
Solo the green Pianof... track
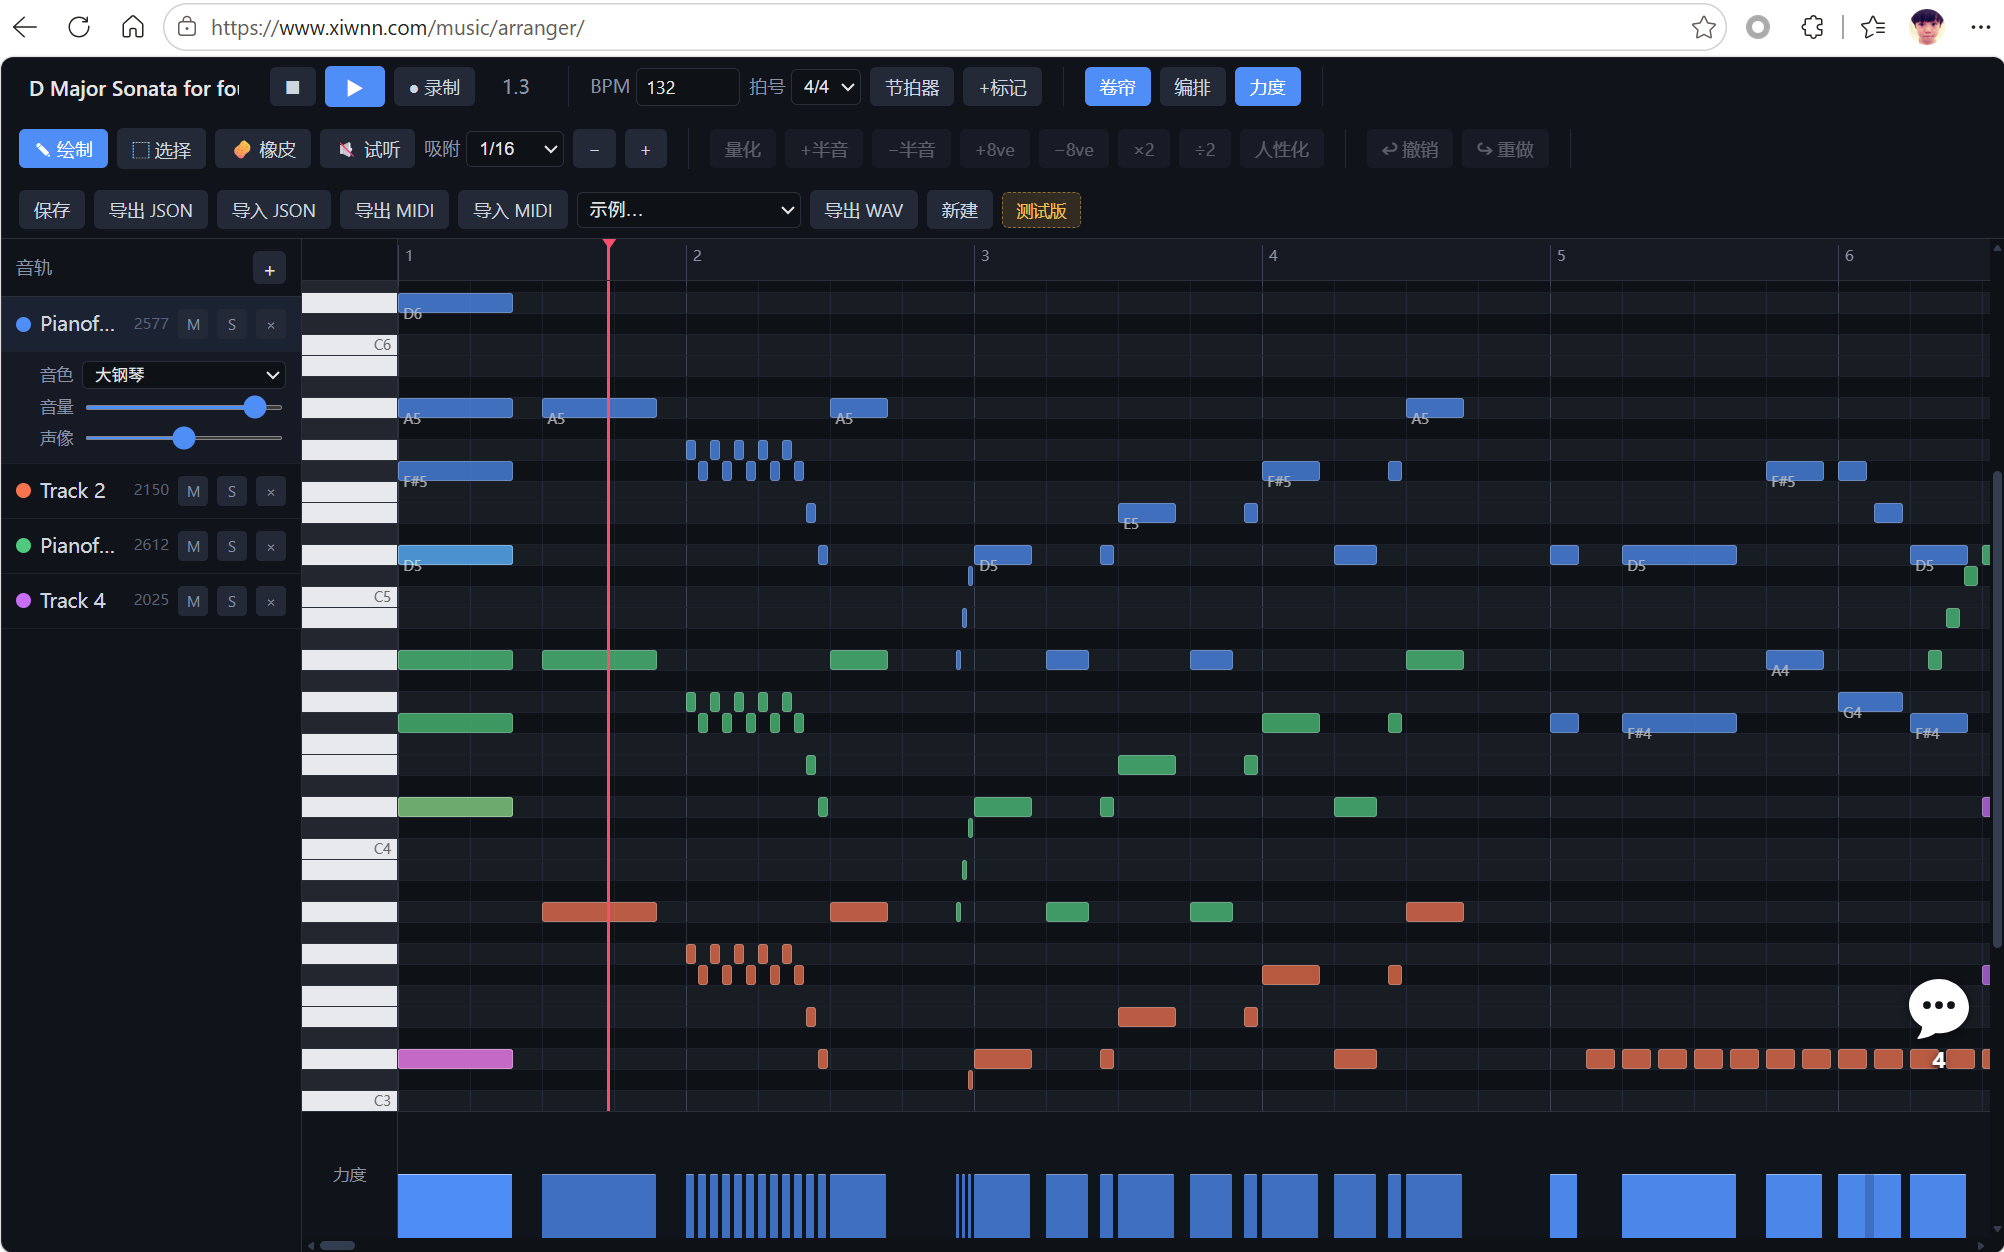(231, 546)
